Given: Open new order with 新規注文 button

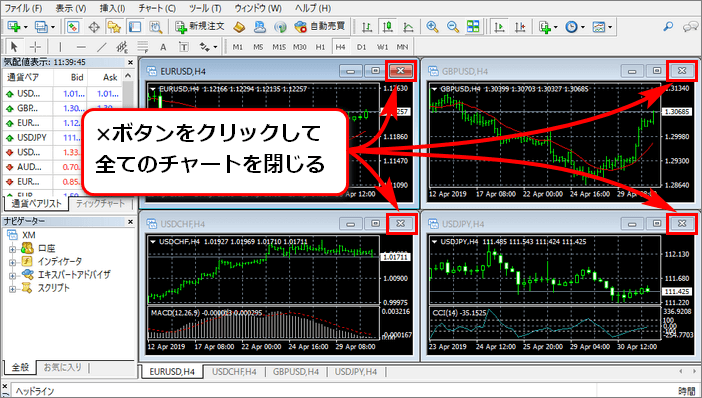Looking at the screenshot, I should (199, 27).
